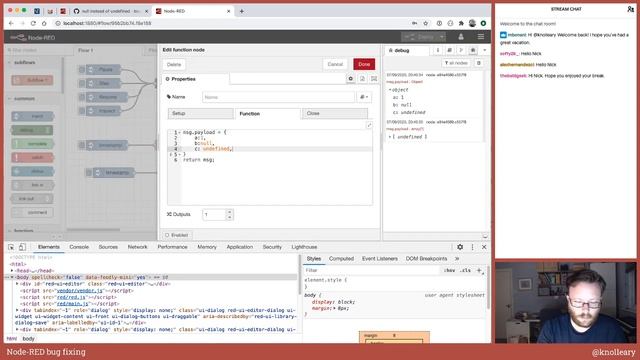Switch to GitHub null instead of undefined tab
The image size is (640, 360).
tap(111, 11)
